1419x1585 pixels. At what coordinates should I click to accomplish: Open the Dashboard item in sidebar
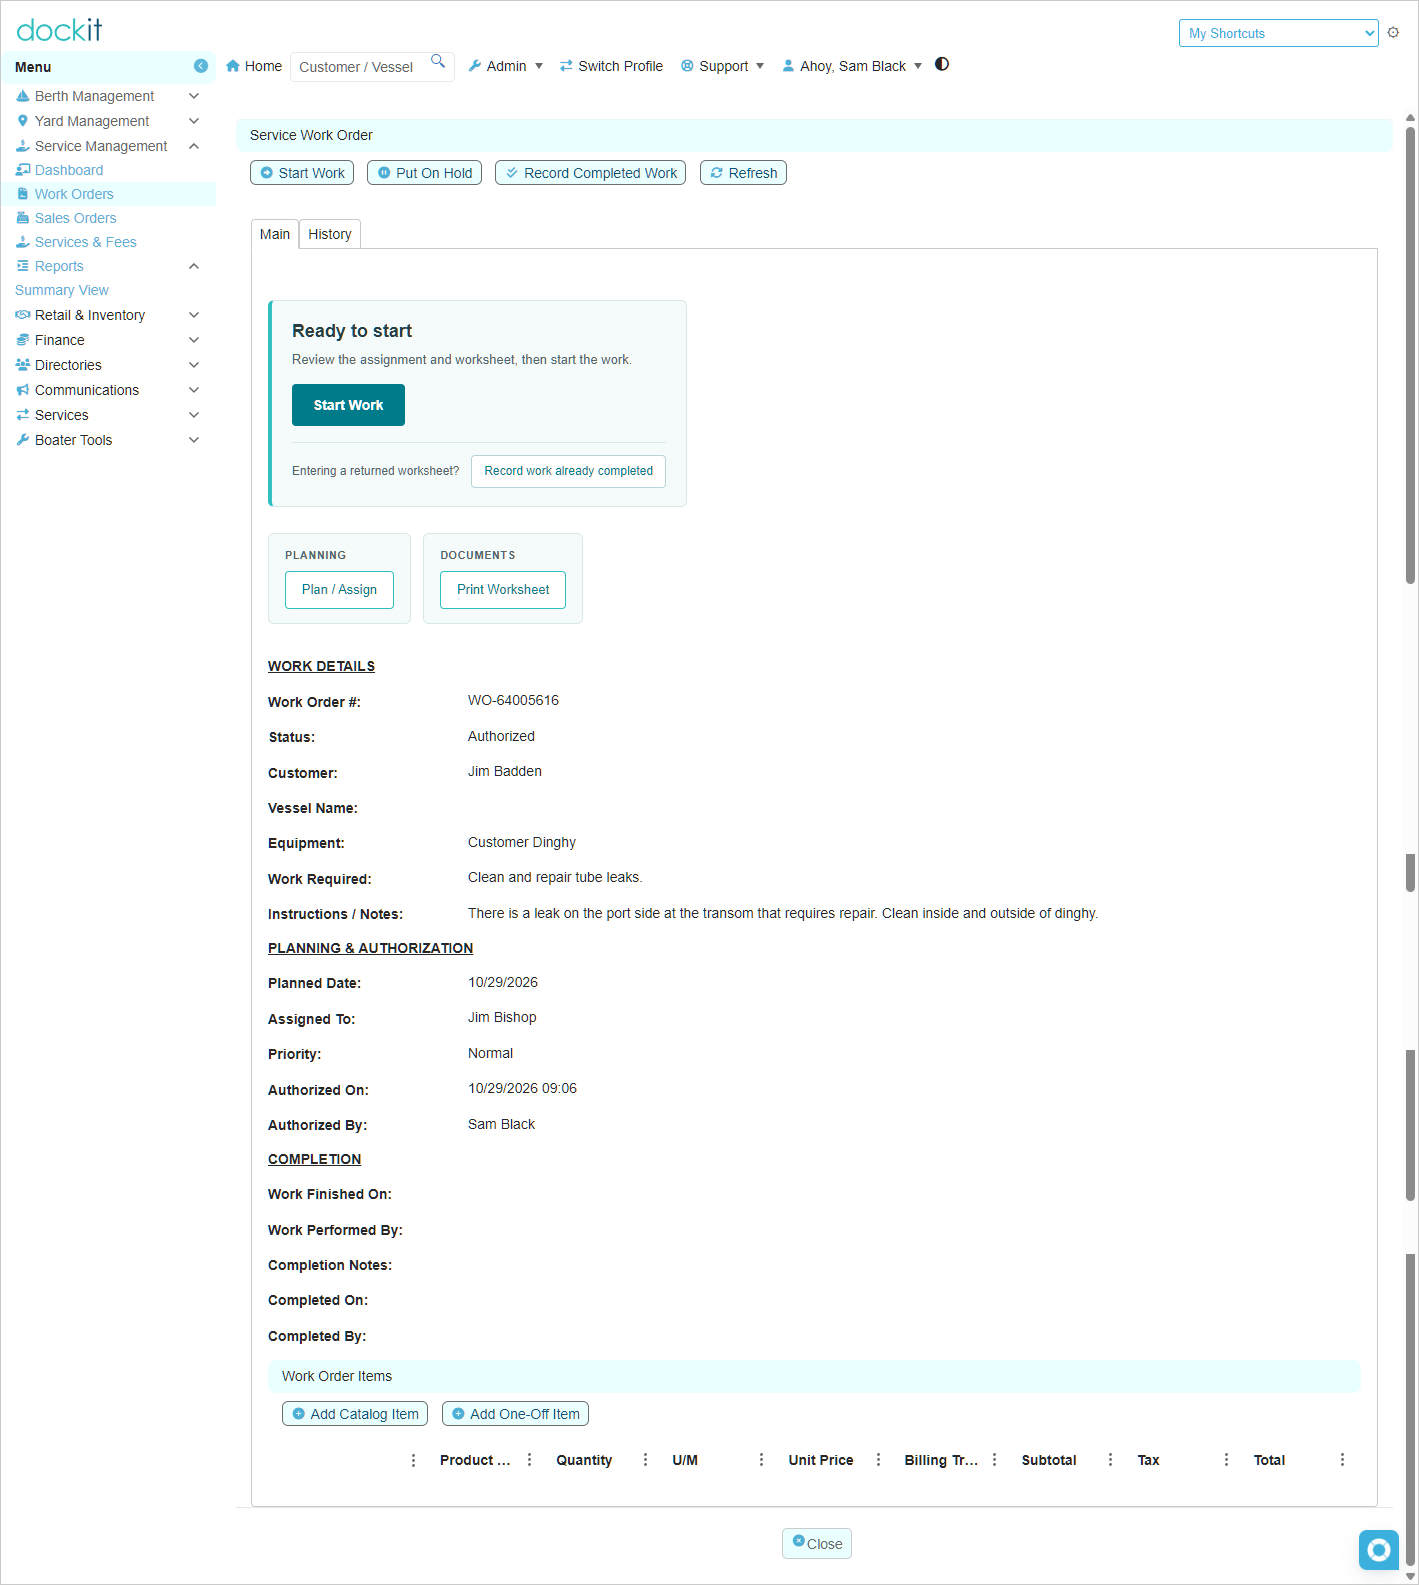[x=69, y=170]
